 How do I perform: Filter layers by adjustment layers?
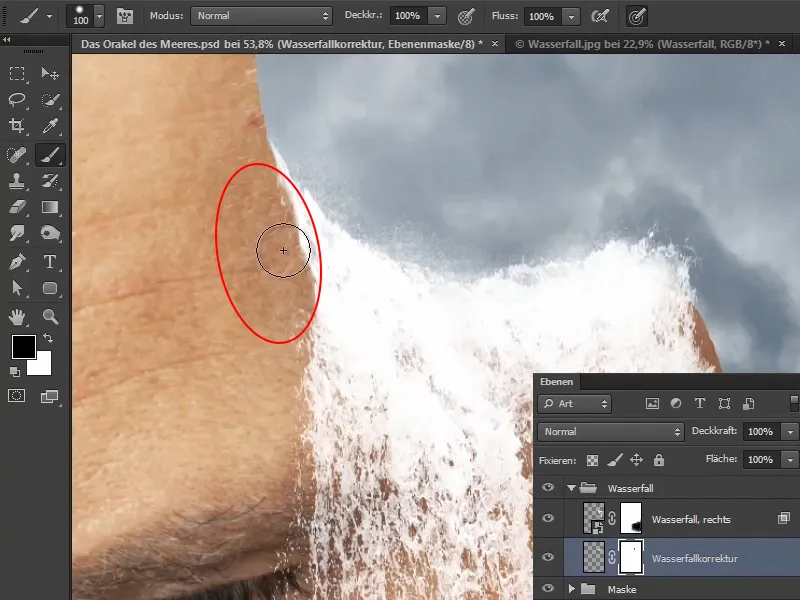(676, 404)
